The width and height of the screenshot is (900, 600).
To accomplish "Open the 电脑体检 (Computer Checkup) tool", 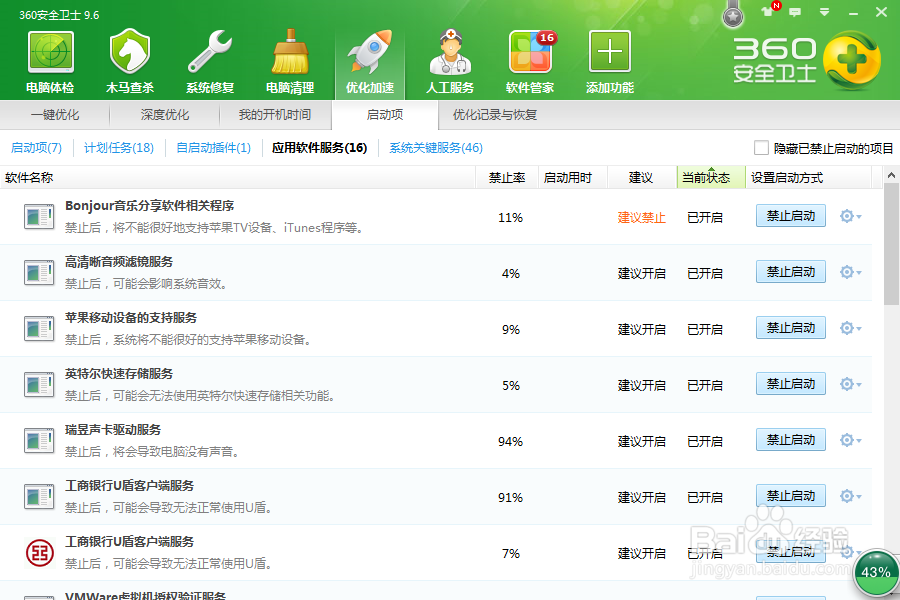I will [x=49, y=60].
